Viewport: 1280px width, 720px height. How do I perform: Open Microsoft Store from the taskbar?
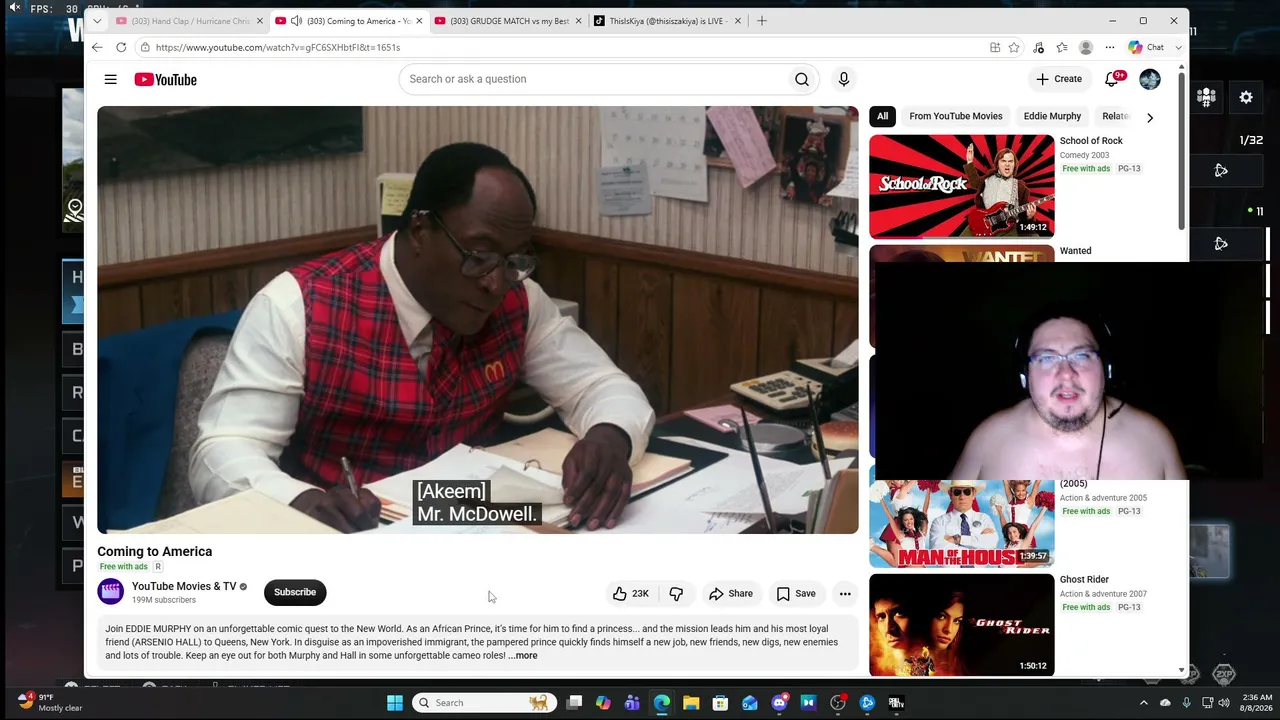point(720,703)
